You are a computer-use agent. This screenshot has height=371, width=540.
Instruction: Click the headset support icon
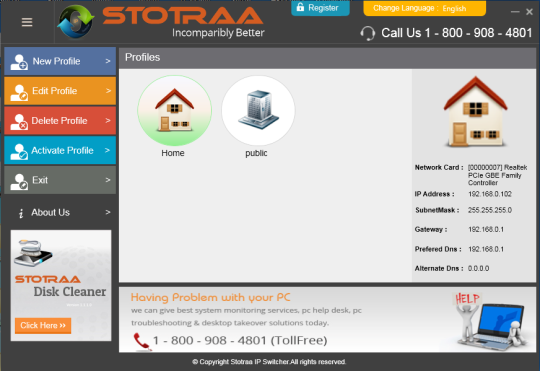368,33
